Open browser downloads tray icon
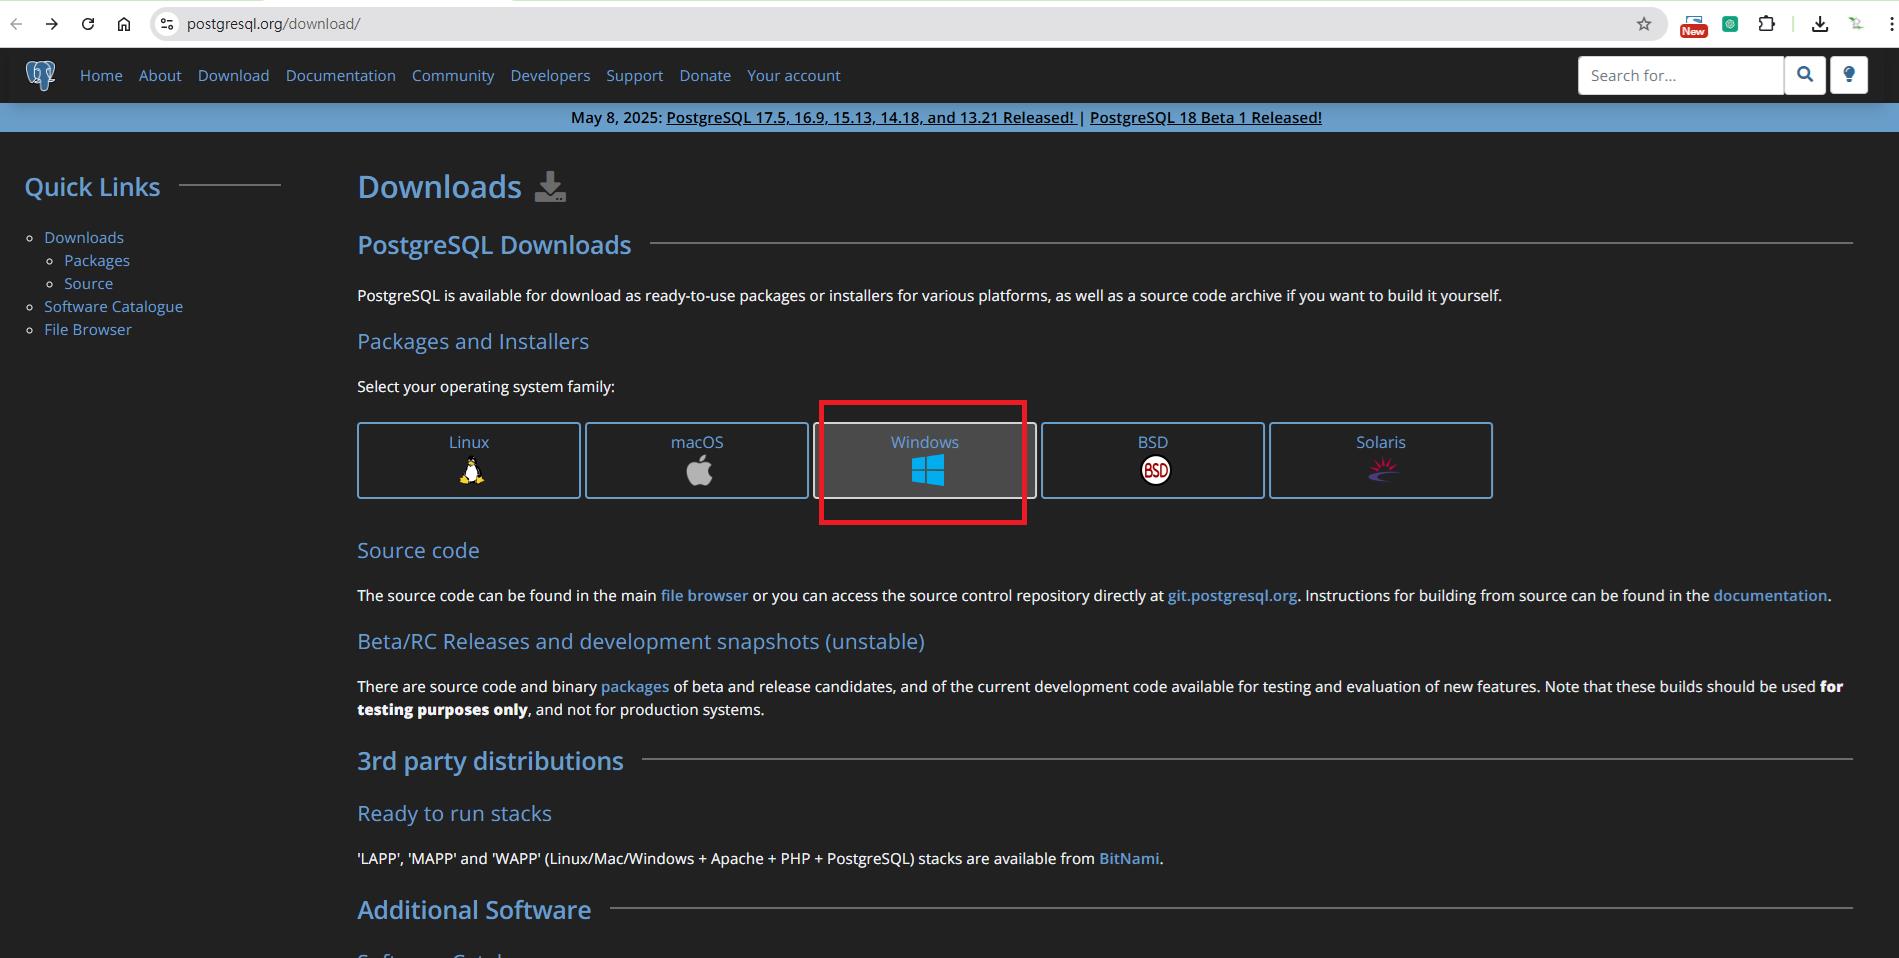The height and width of the screenshot is (958, 1899). [x=1820, y=24]
